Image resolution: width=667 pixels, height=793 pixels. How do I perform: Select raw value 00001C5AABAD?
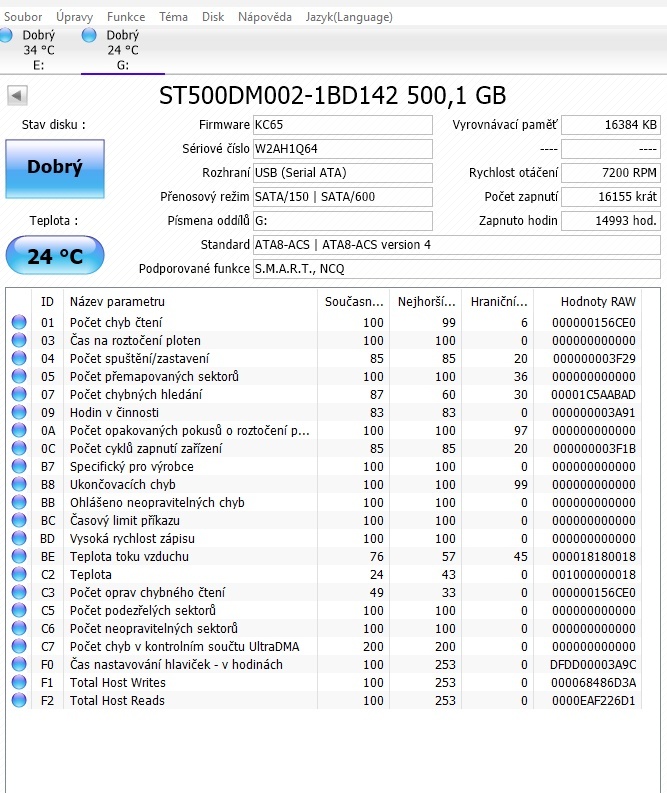point(593,394)
